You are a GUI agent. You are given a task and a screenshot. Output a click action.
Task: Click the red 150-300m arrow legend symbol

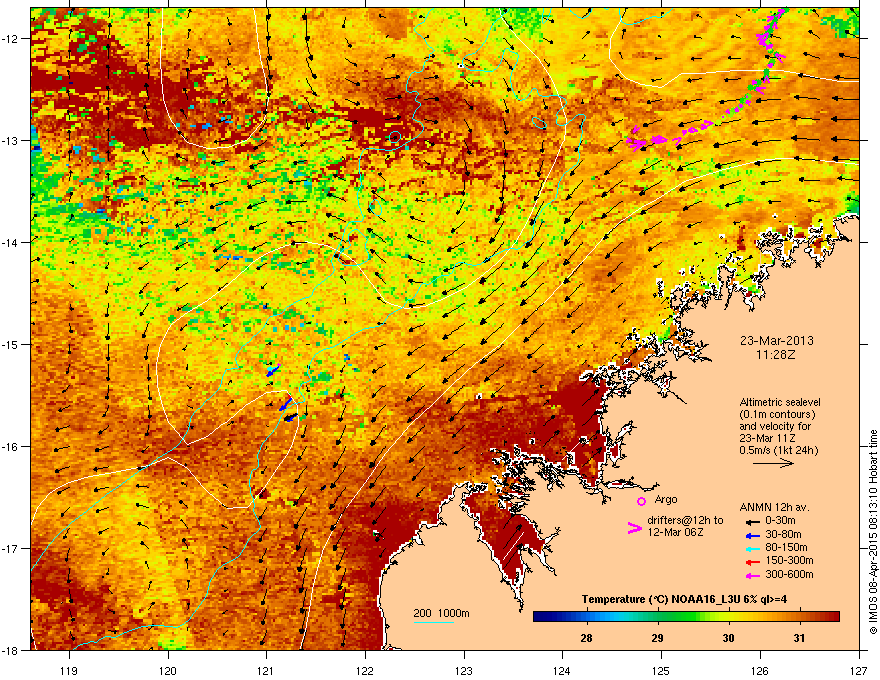click(x=752, y=562)
